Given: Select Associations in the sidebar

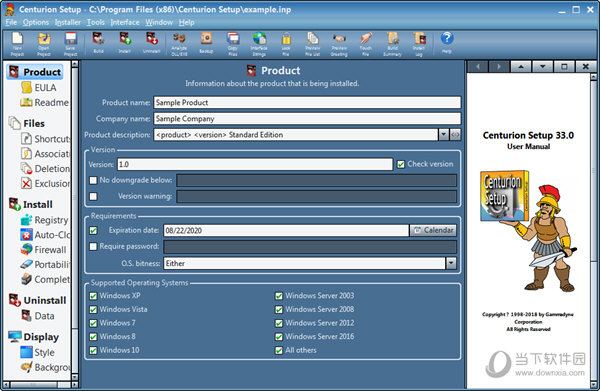Looking at the screenshot, I should pyautogui.click(x=46, y=153).
